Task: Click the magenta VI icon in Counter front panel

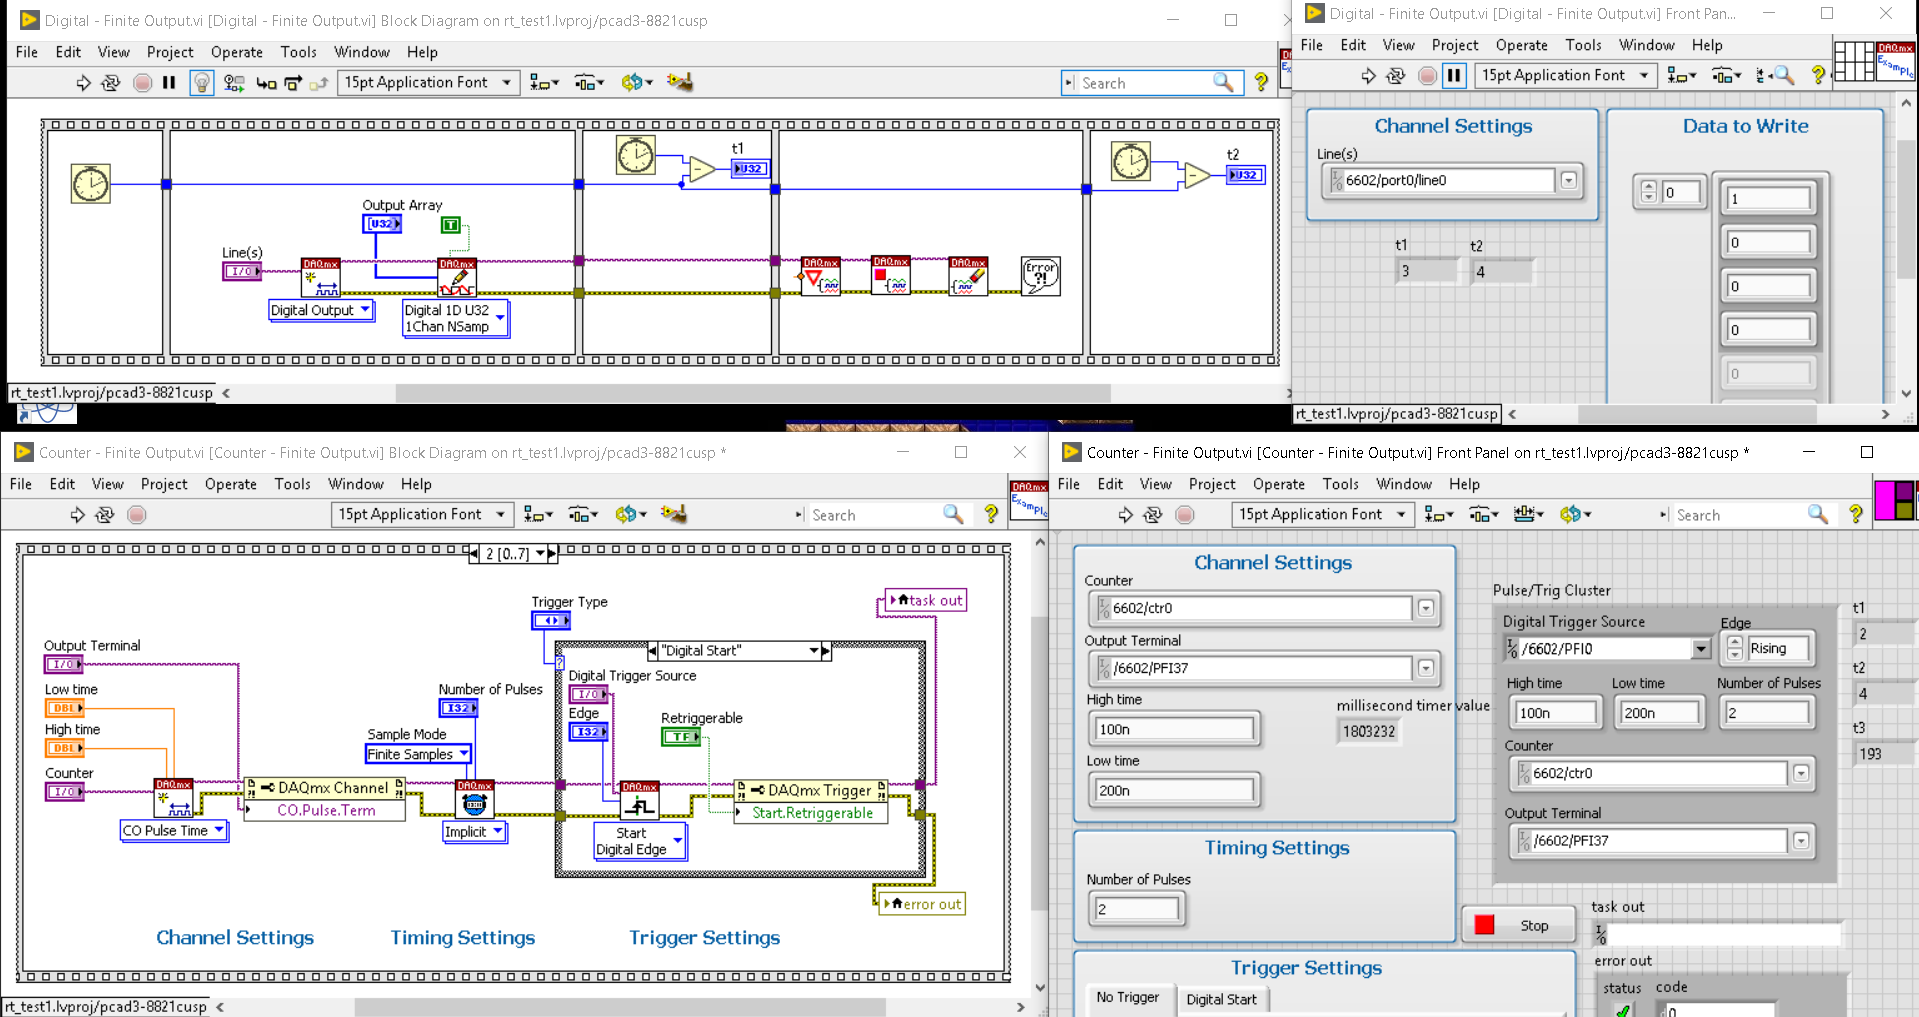Action: (1895, 500)
